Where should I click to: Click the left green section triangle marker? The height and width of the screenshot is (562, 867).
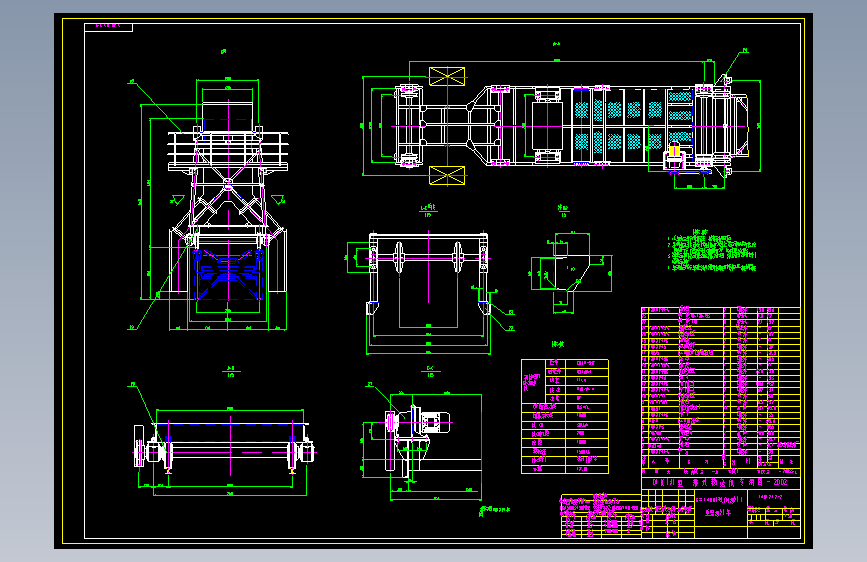177,200
